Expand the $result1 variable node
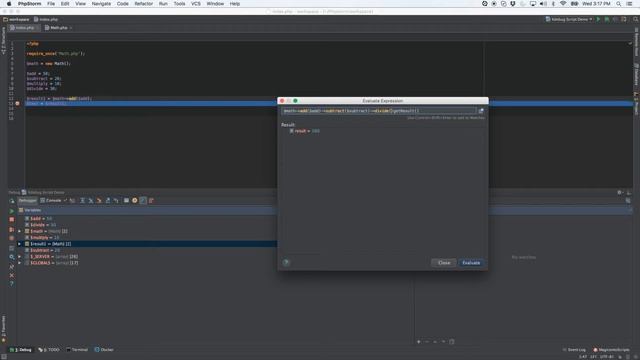This screenshot has height=360, width=640. pos(19,244)
